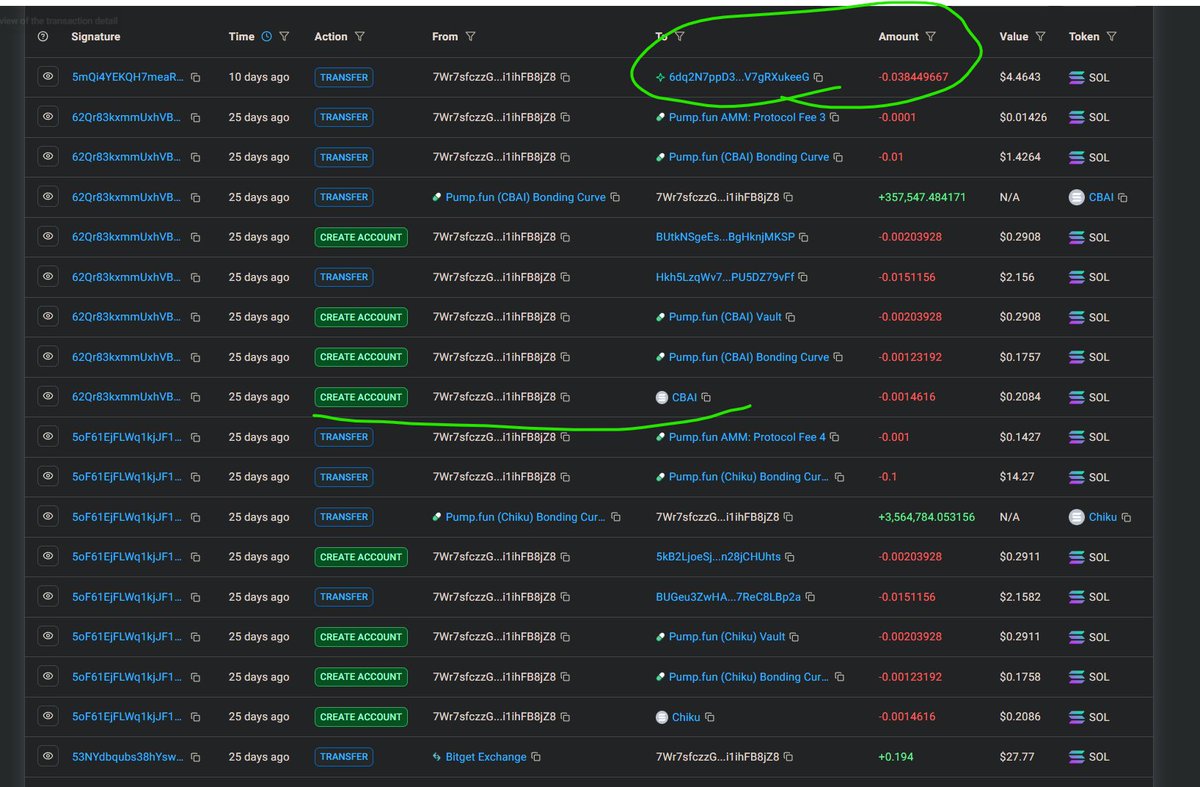Viewport: 1200px width, 787px height.
Task: Open the Value column filter
Action: coord(1040,37)
